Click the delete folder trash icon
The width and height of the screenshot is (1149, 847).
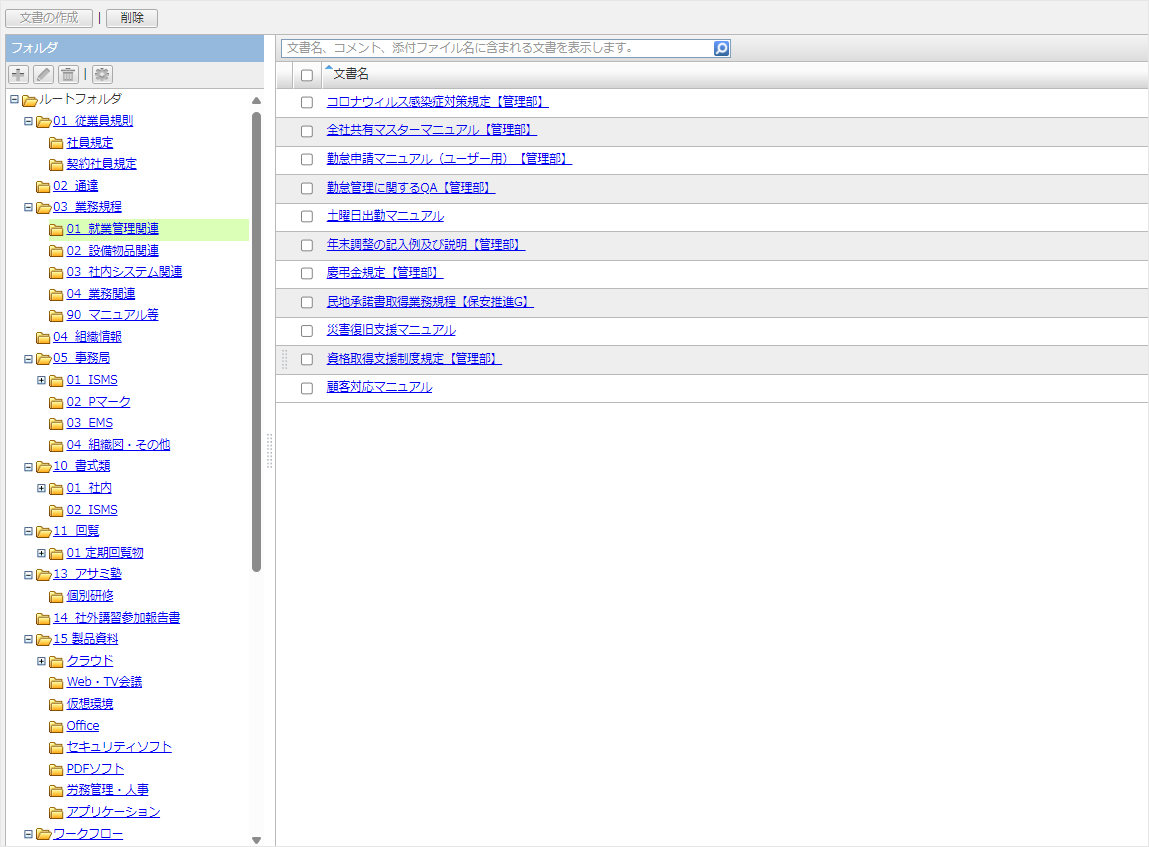pos(68,74)
